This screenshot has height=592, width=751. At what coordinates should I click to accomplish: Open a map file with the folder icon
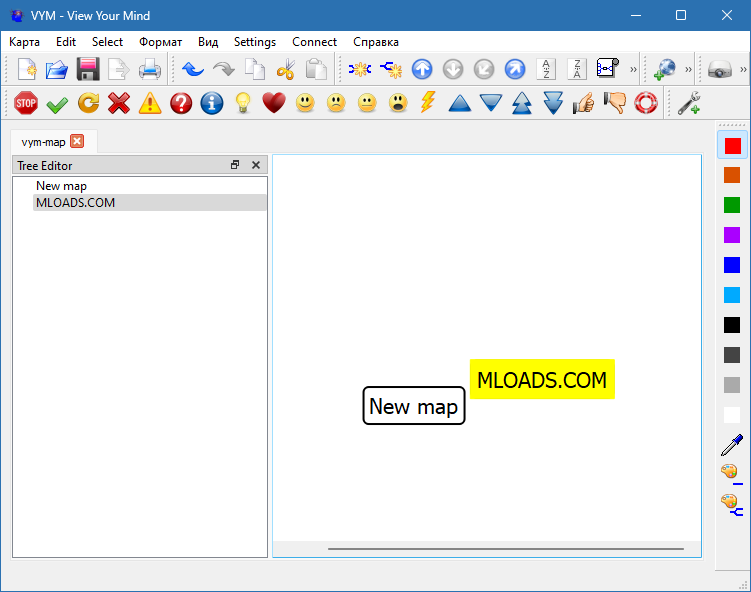point(57,69)
